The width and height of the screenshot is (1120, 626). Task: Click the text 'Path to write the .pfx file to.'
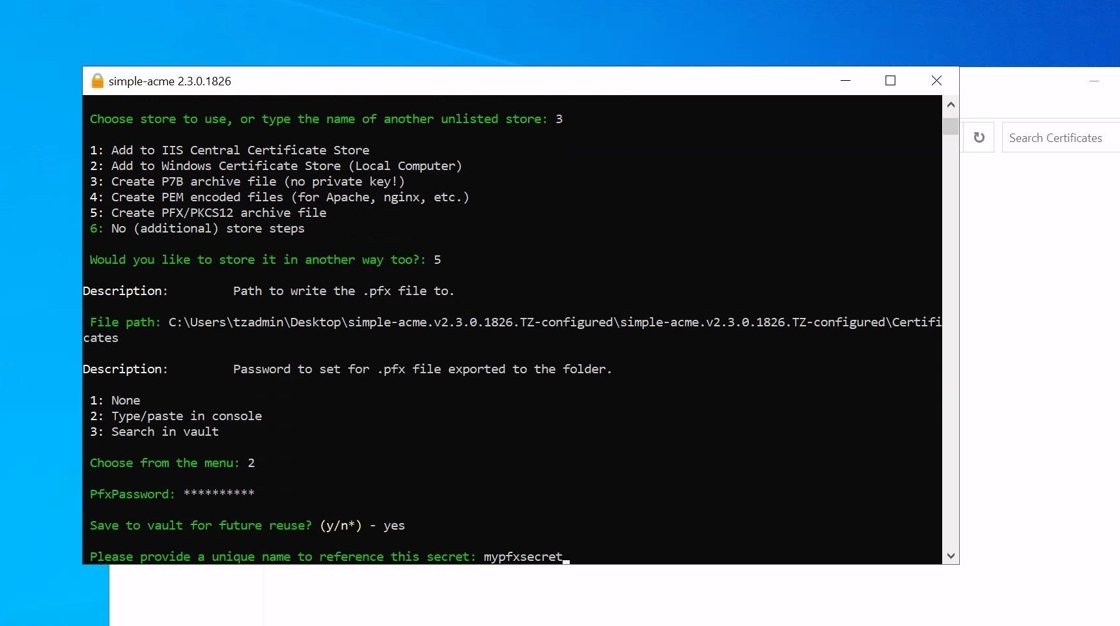(x=344, y=291)
